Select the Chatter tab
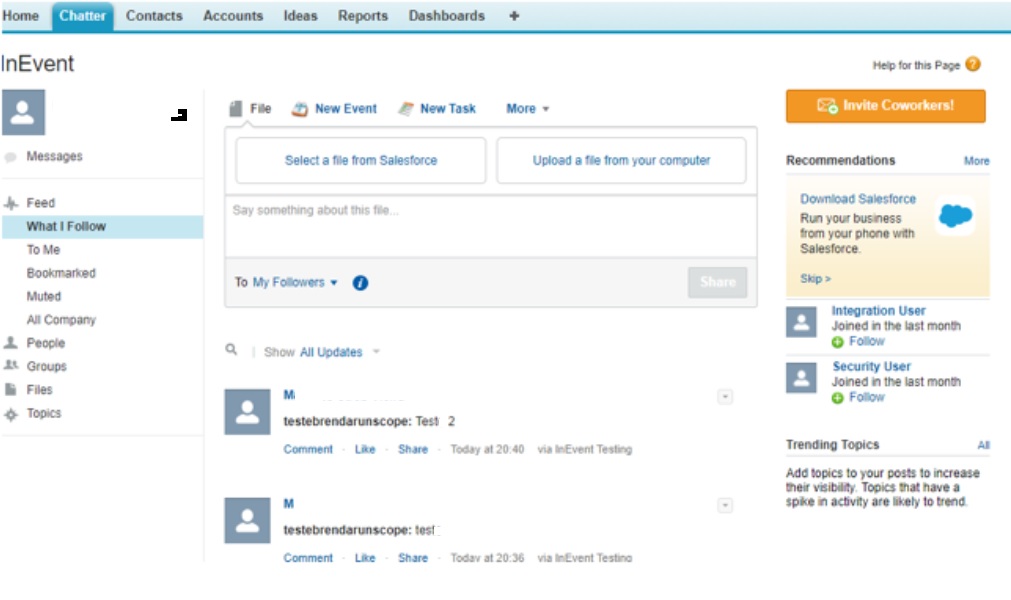This screenshot has height=600, width=1011. 83,16
